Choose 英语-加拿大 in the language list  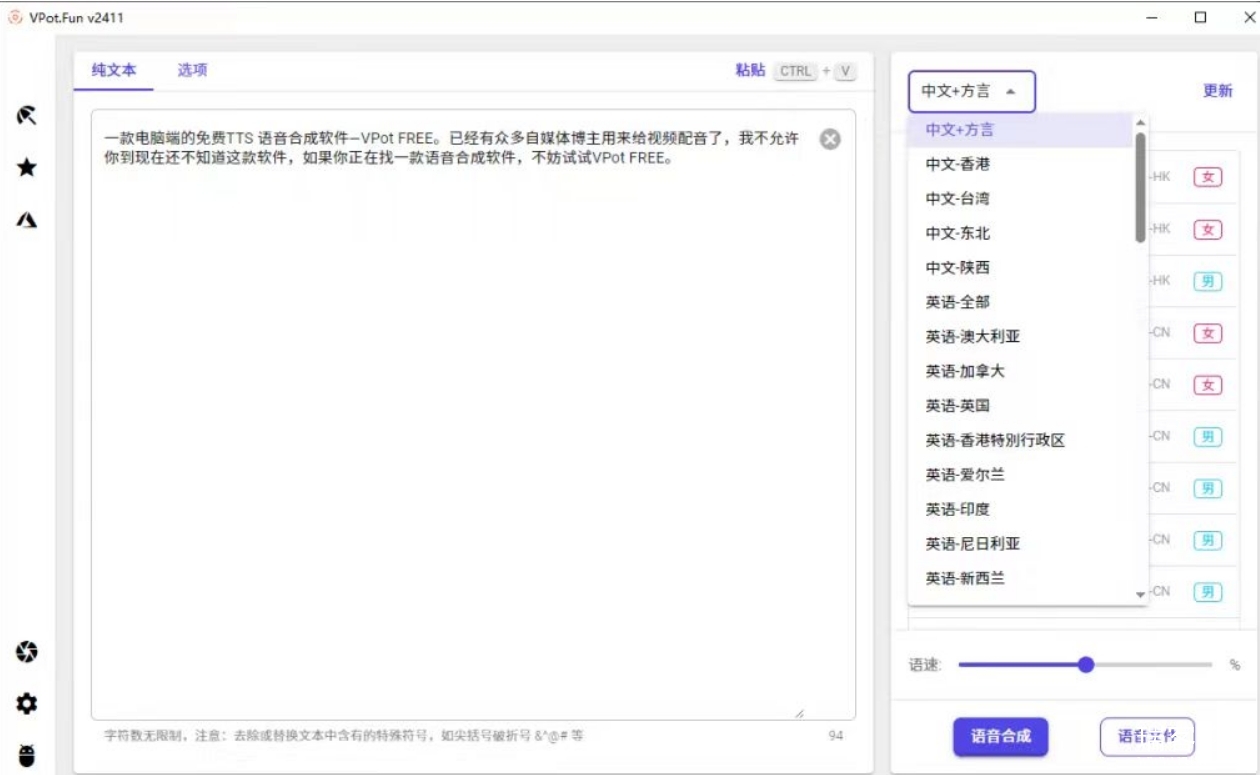tap(1020, 371)
